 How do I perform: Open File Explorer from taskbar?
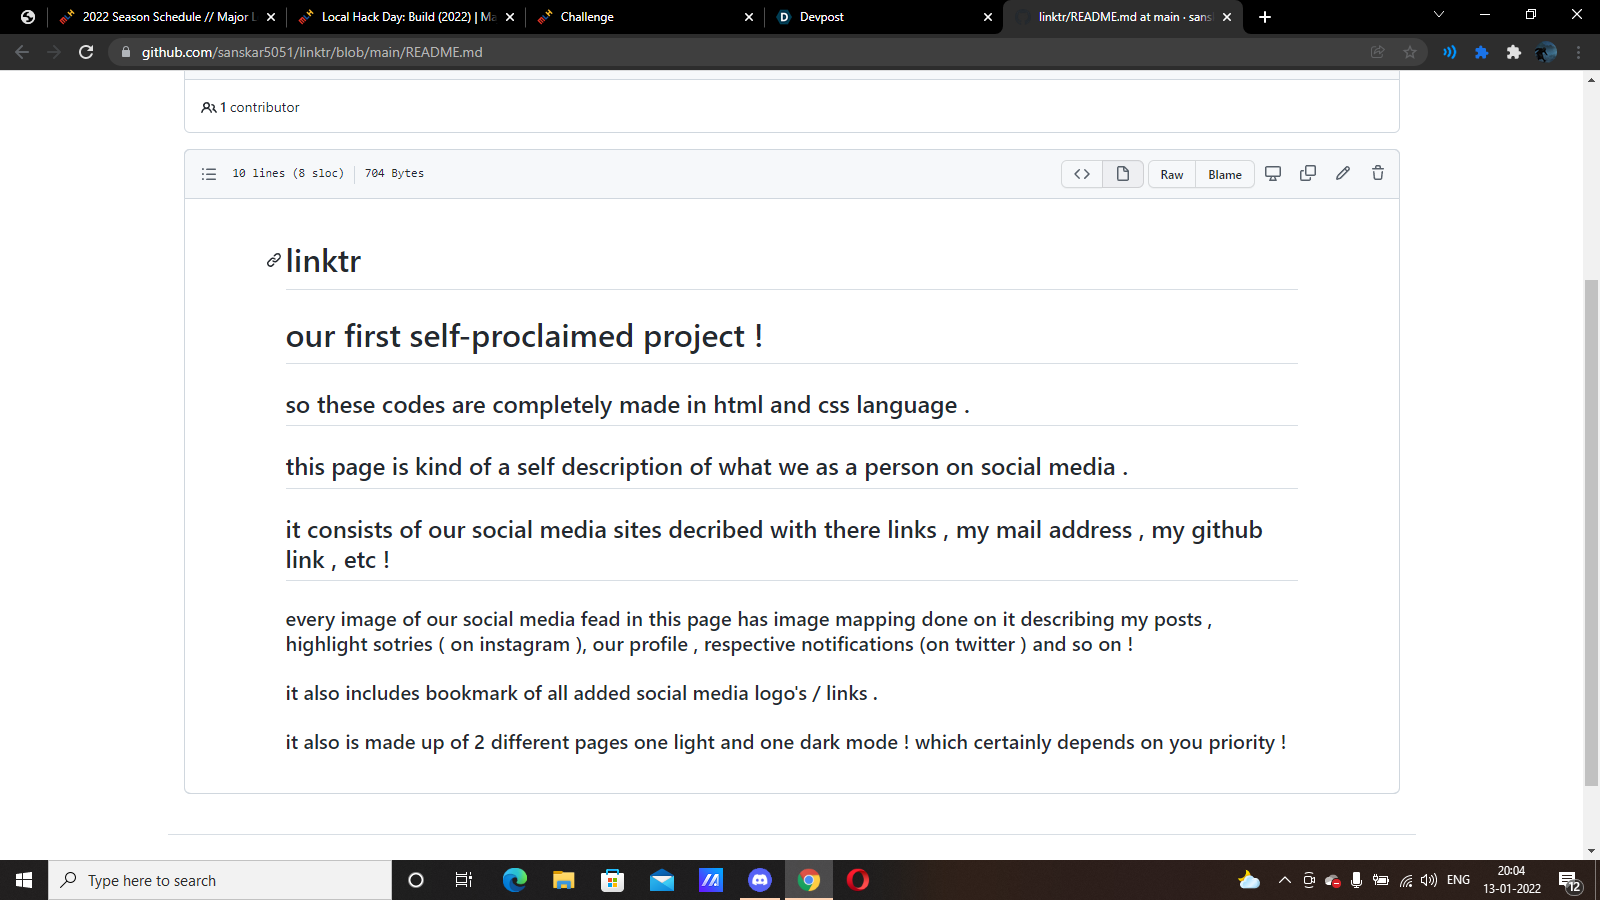564,880
